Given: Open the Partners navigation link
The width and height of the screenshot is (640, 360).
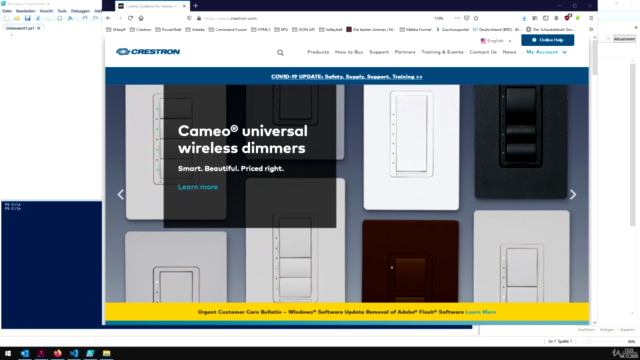Looking at the screenshot, I should (x=405, y=52).
